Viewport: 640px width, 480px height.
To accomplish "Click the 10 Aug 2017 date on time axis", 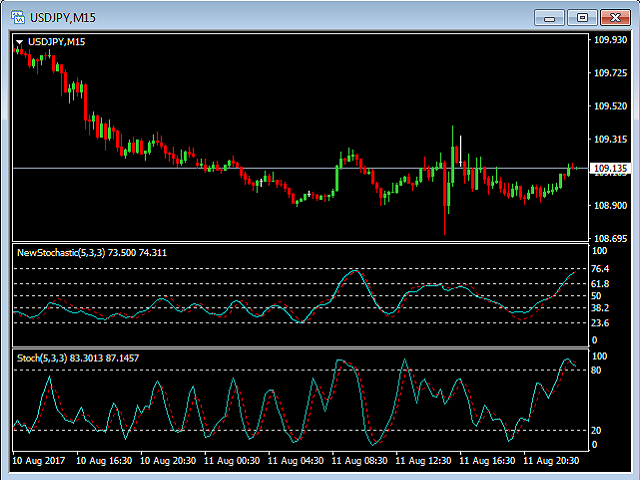I will tap(38, 462).
